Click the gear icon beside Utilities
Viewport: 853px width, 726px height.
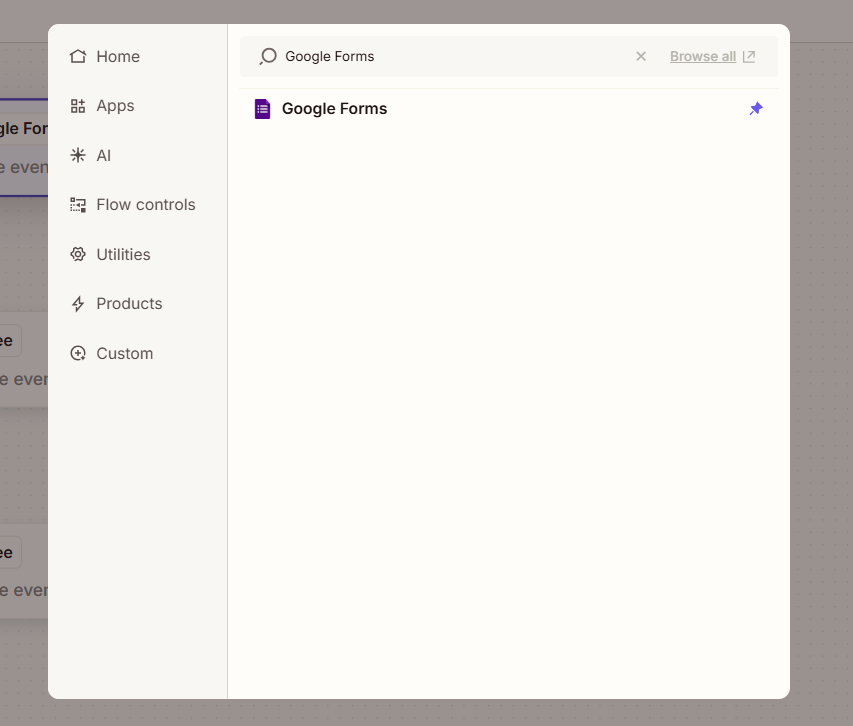pyautogui.click(x=78, y=254)
